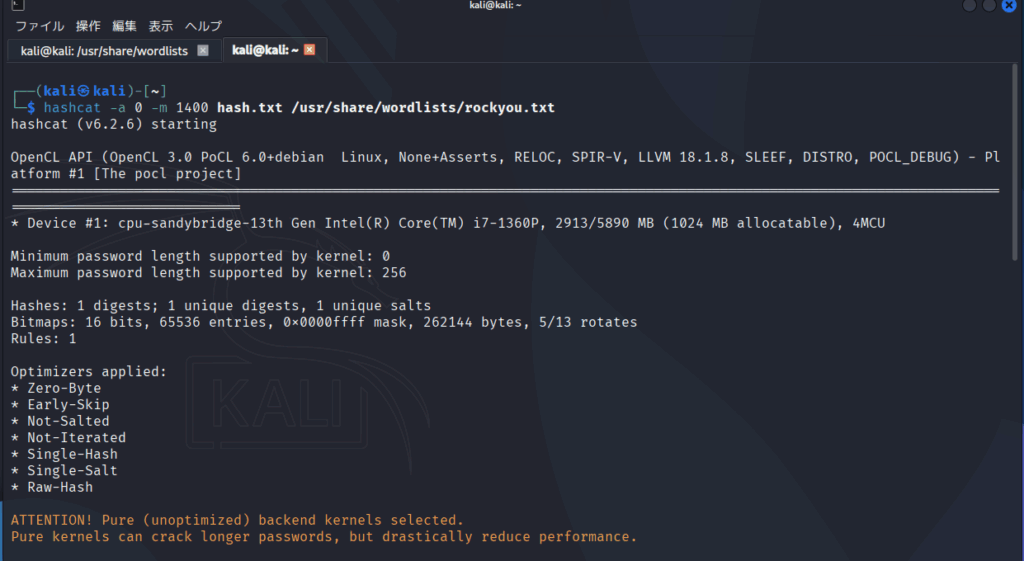The image size is (1024, 561).
Task: Close the terminal window with the blue X
Action: 1009,6
